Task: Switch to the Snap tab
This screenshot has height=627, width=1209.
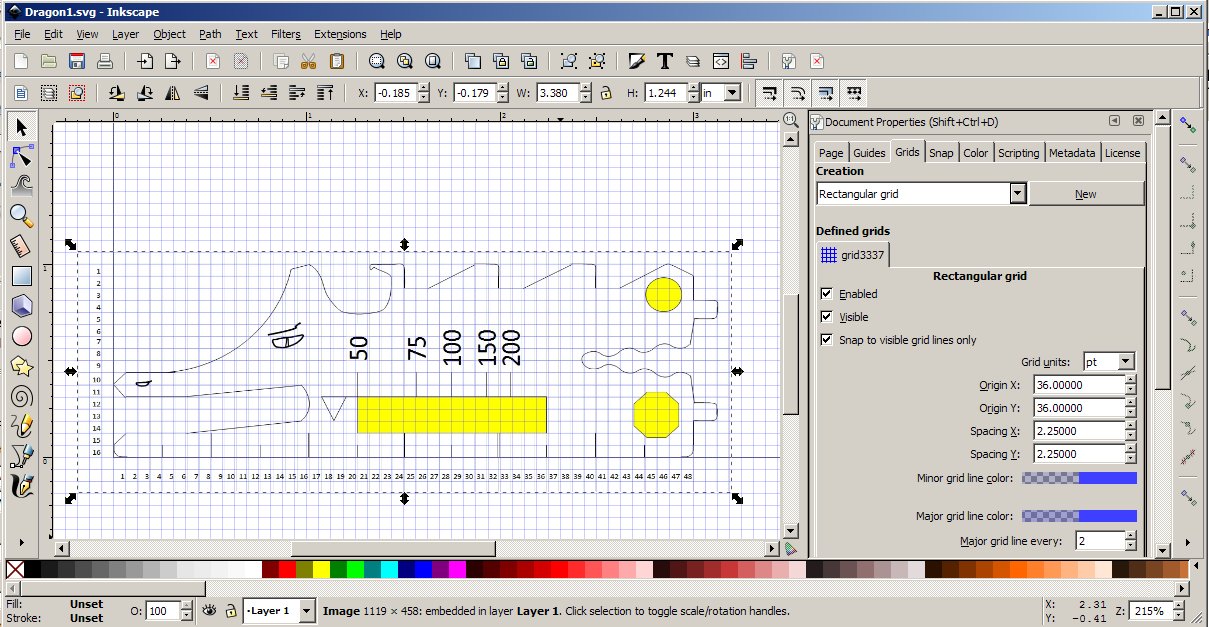Action: point(940,153)
